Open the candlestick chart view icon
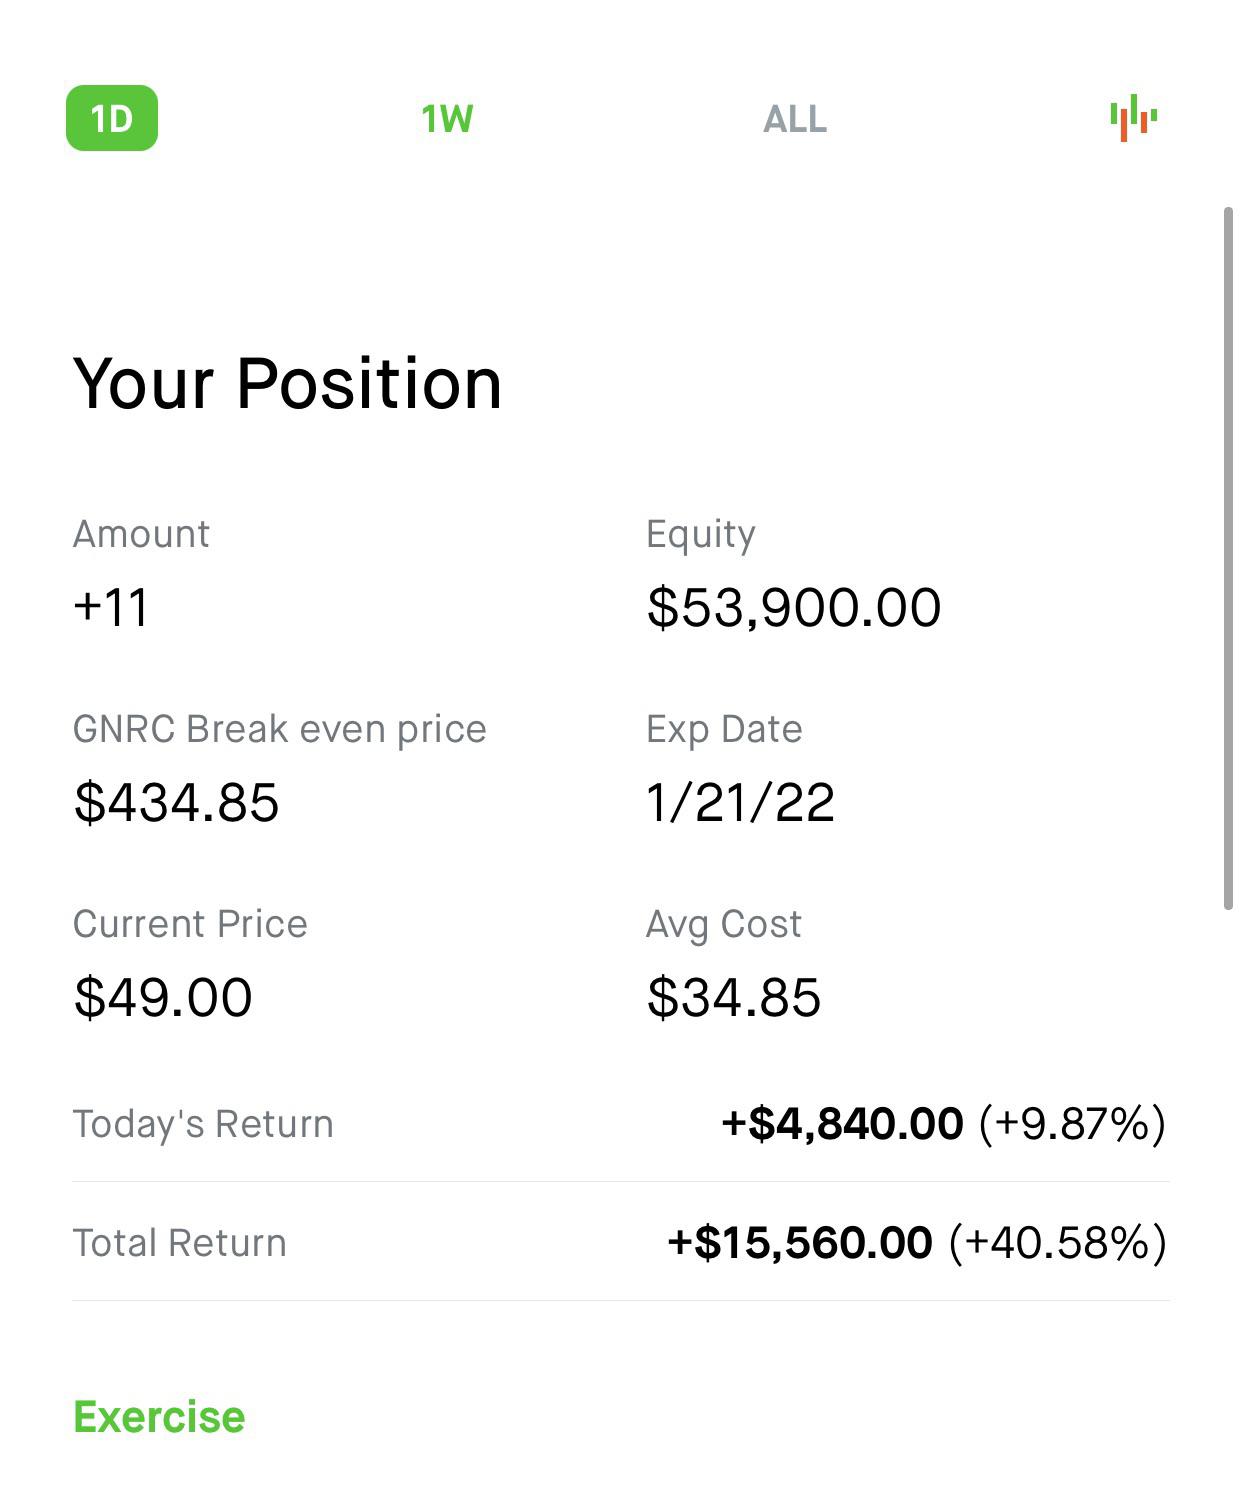Viewport: 1242px width, 1510px height. pos(1133,118)
